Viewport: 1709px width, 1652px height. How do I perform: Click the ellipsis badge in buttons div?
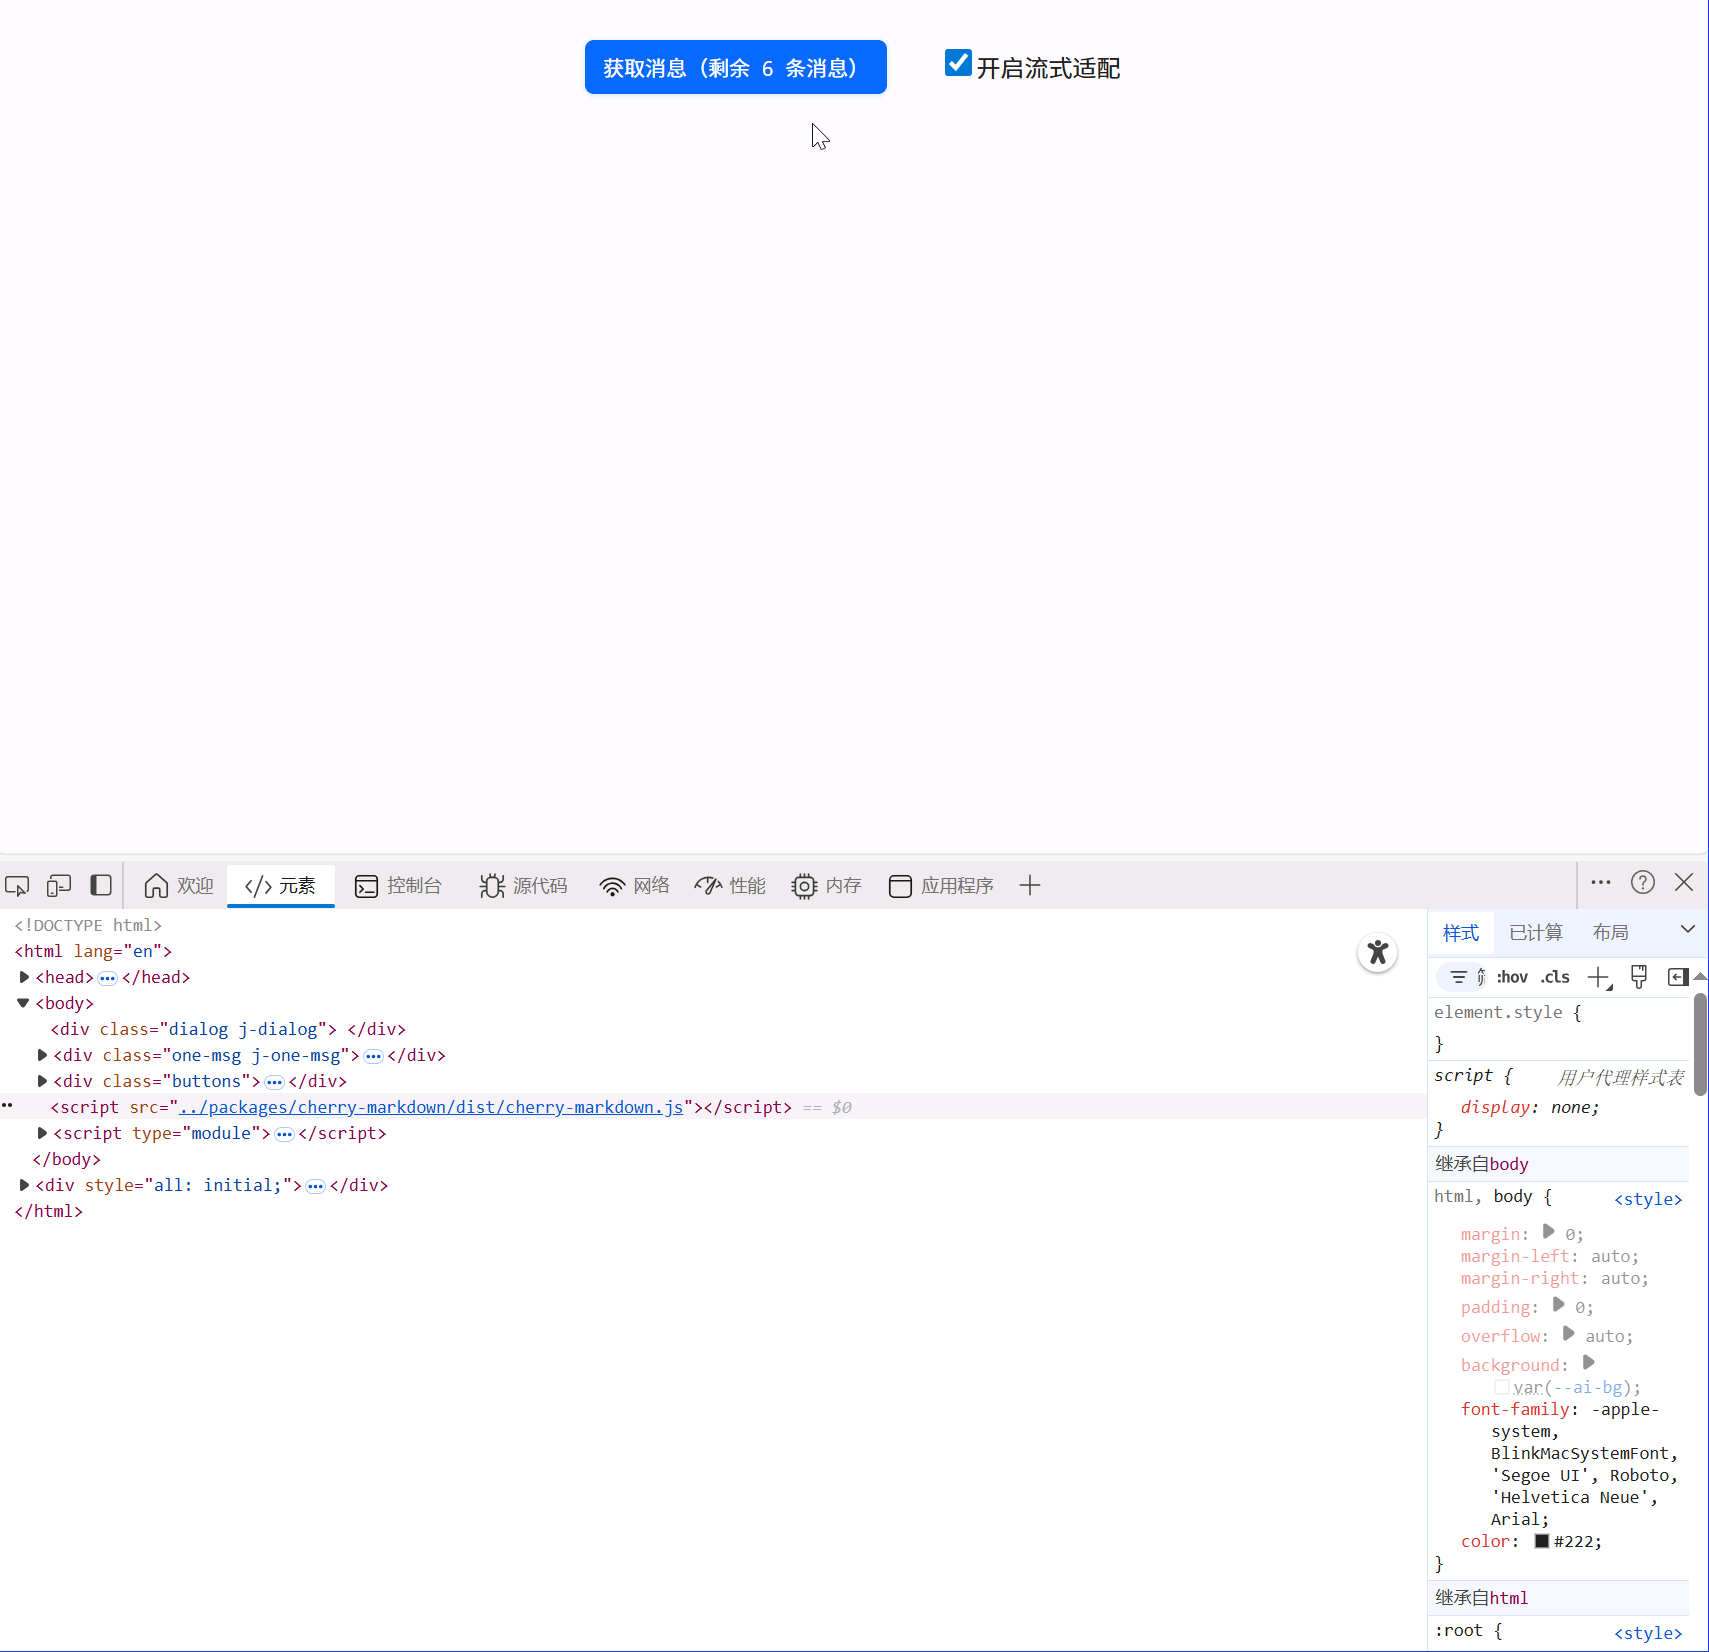point(275,1082)
